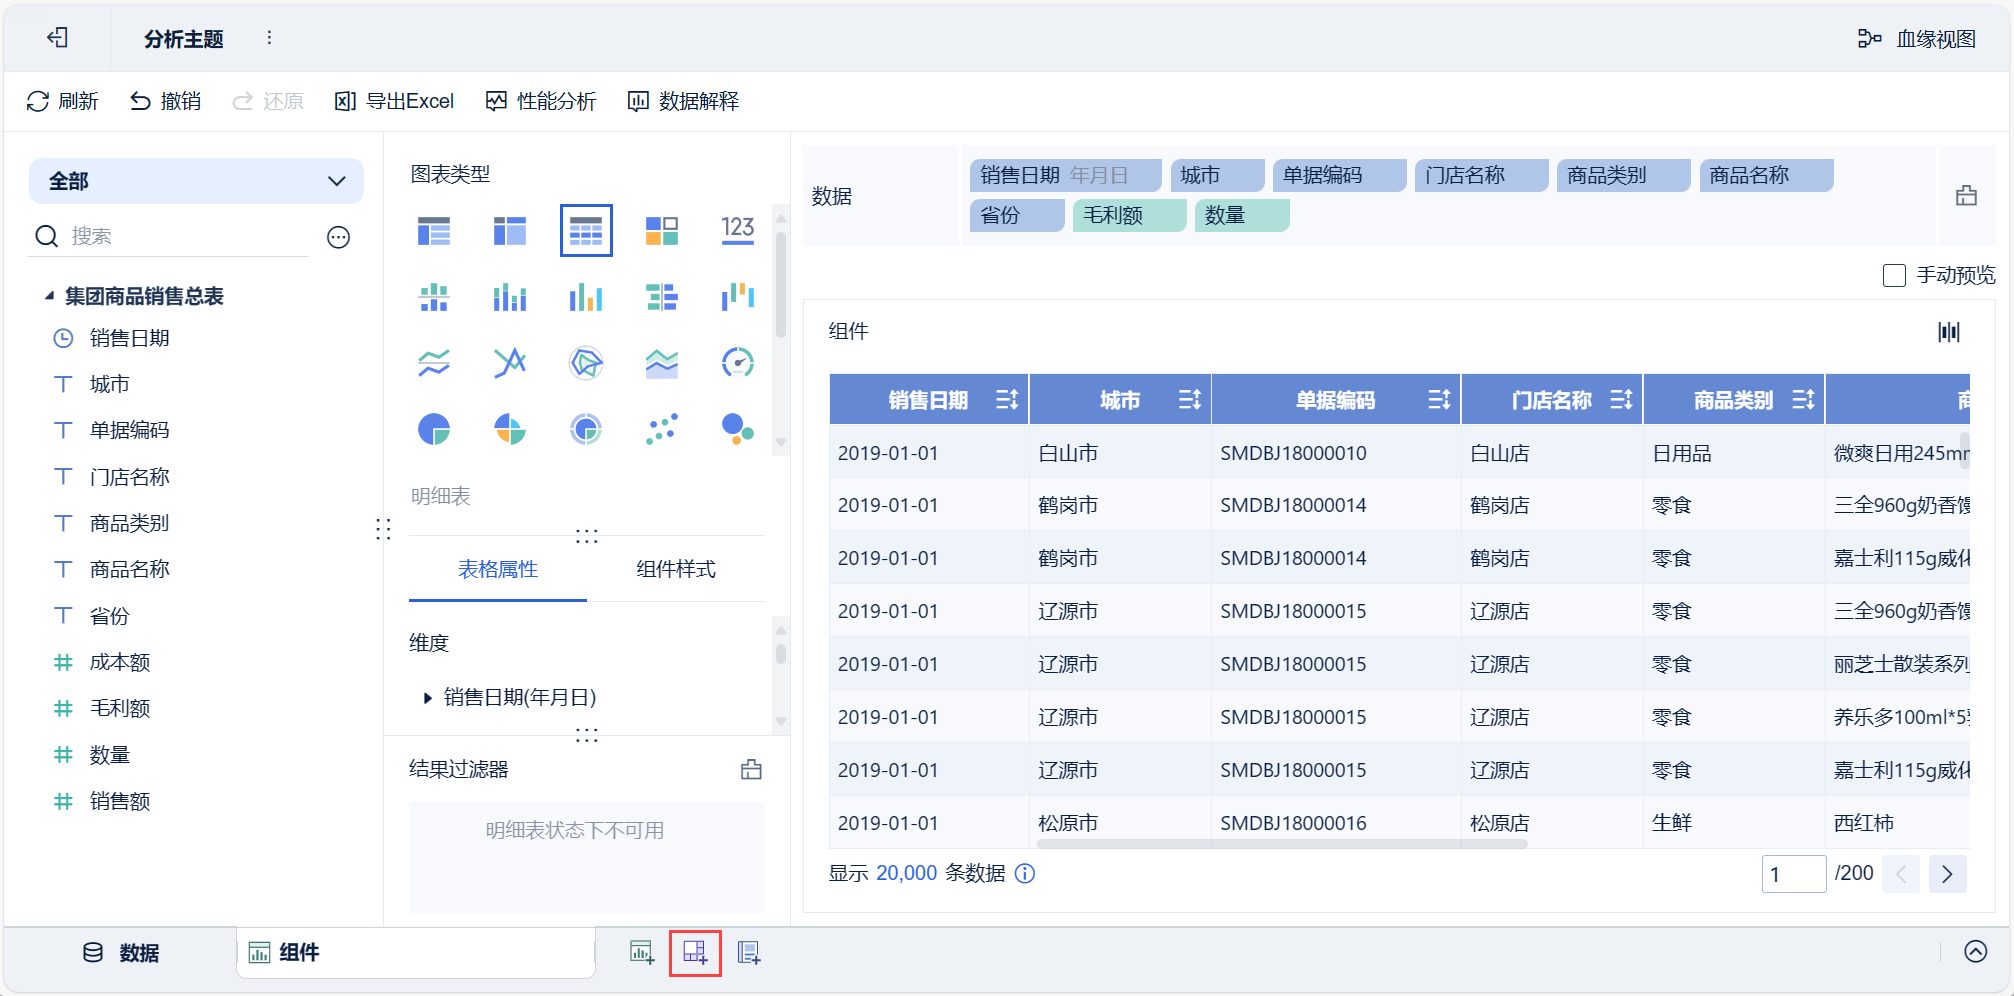
Task: Choose the first column chart type in row two
Action: (x=434, y=297)
